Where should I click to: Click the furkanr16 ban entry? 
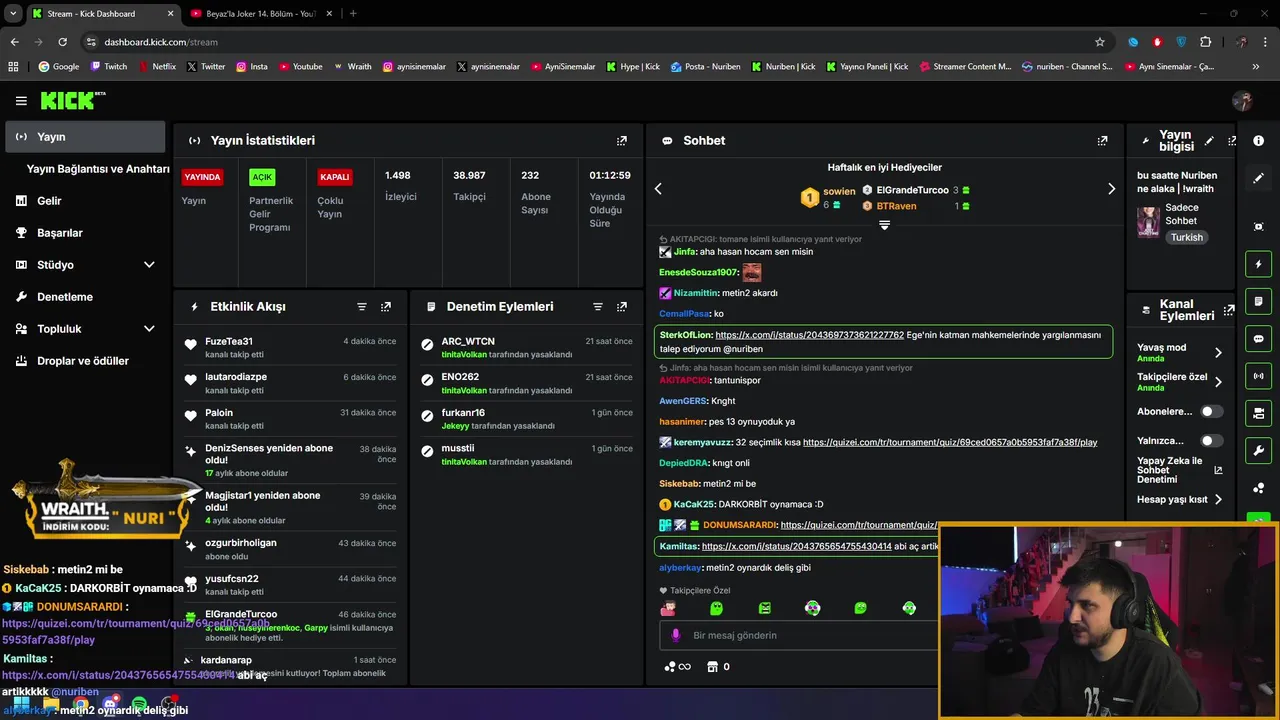[526, 419]
